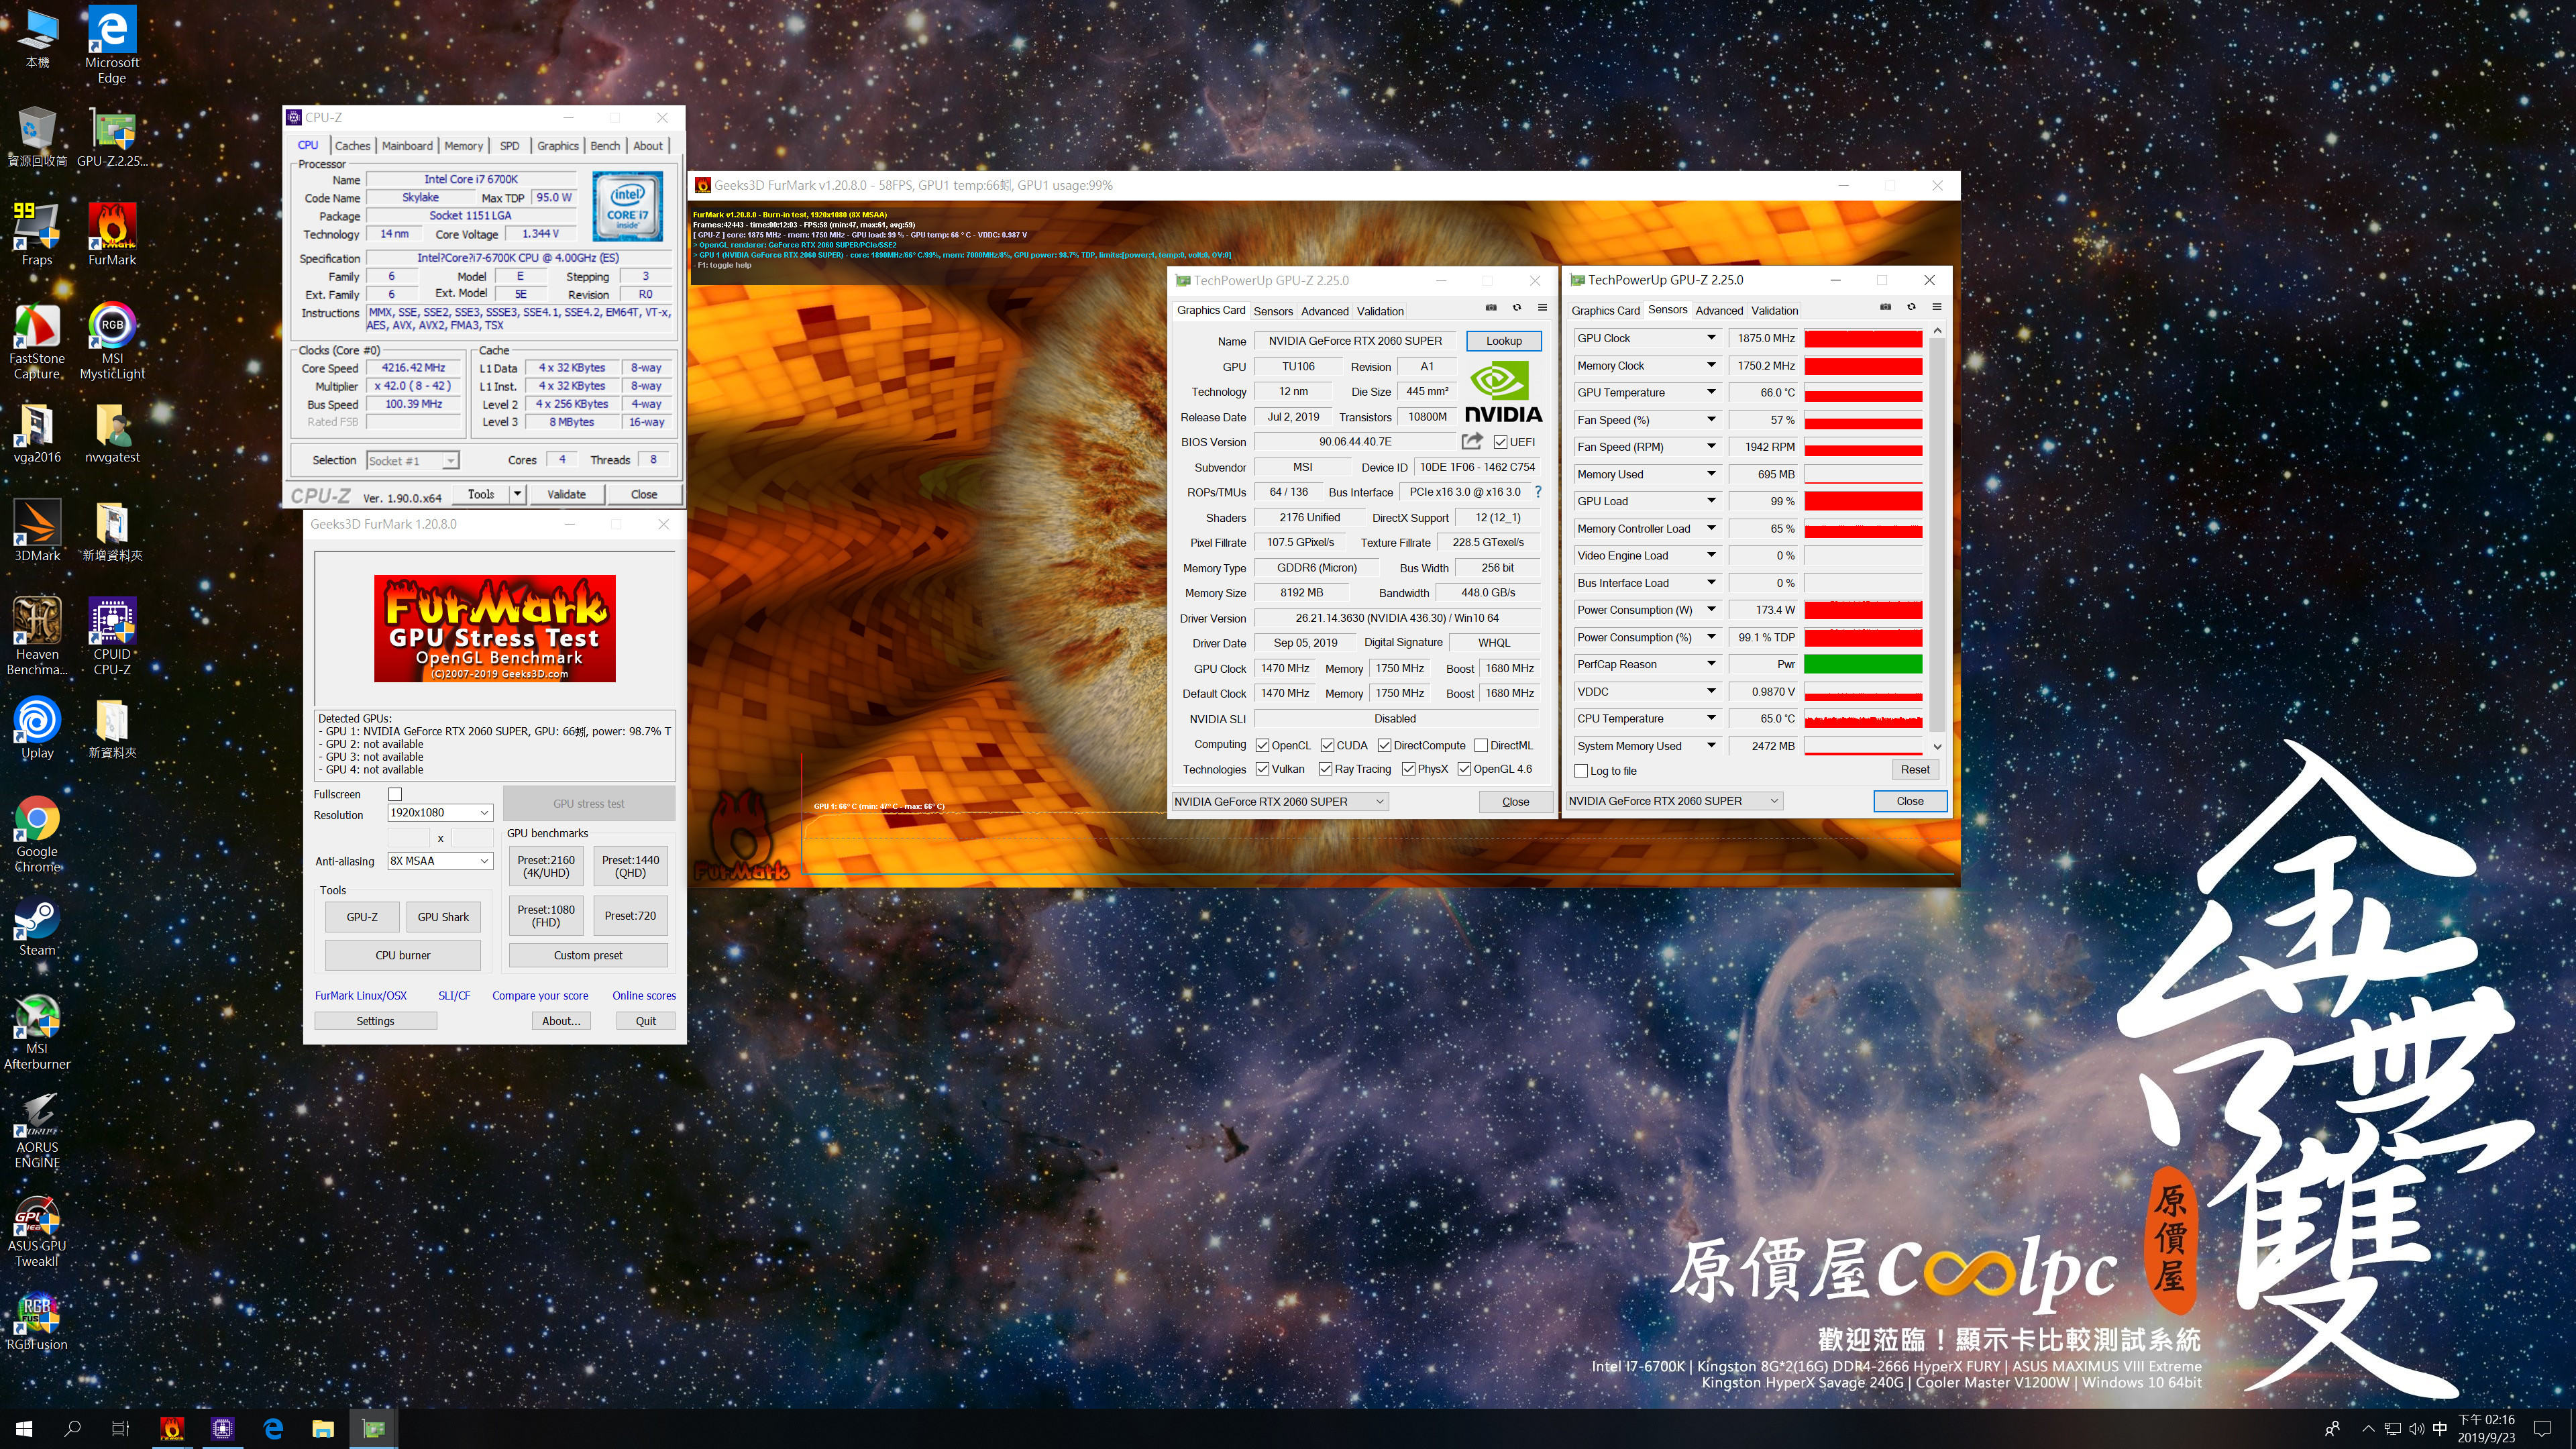The image size is (2576, 1449).
Task: Launch the RGBFusion desktop icon
Action: pyautogui.click(x=37, y=1321)
